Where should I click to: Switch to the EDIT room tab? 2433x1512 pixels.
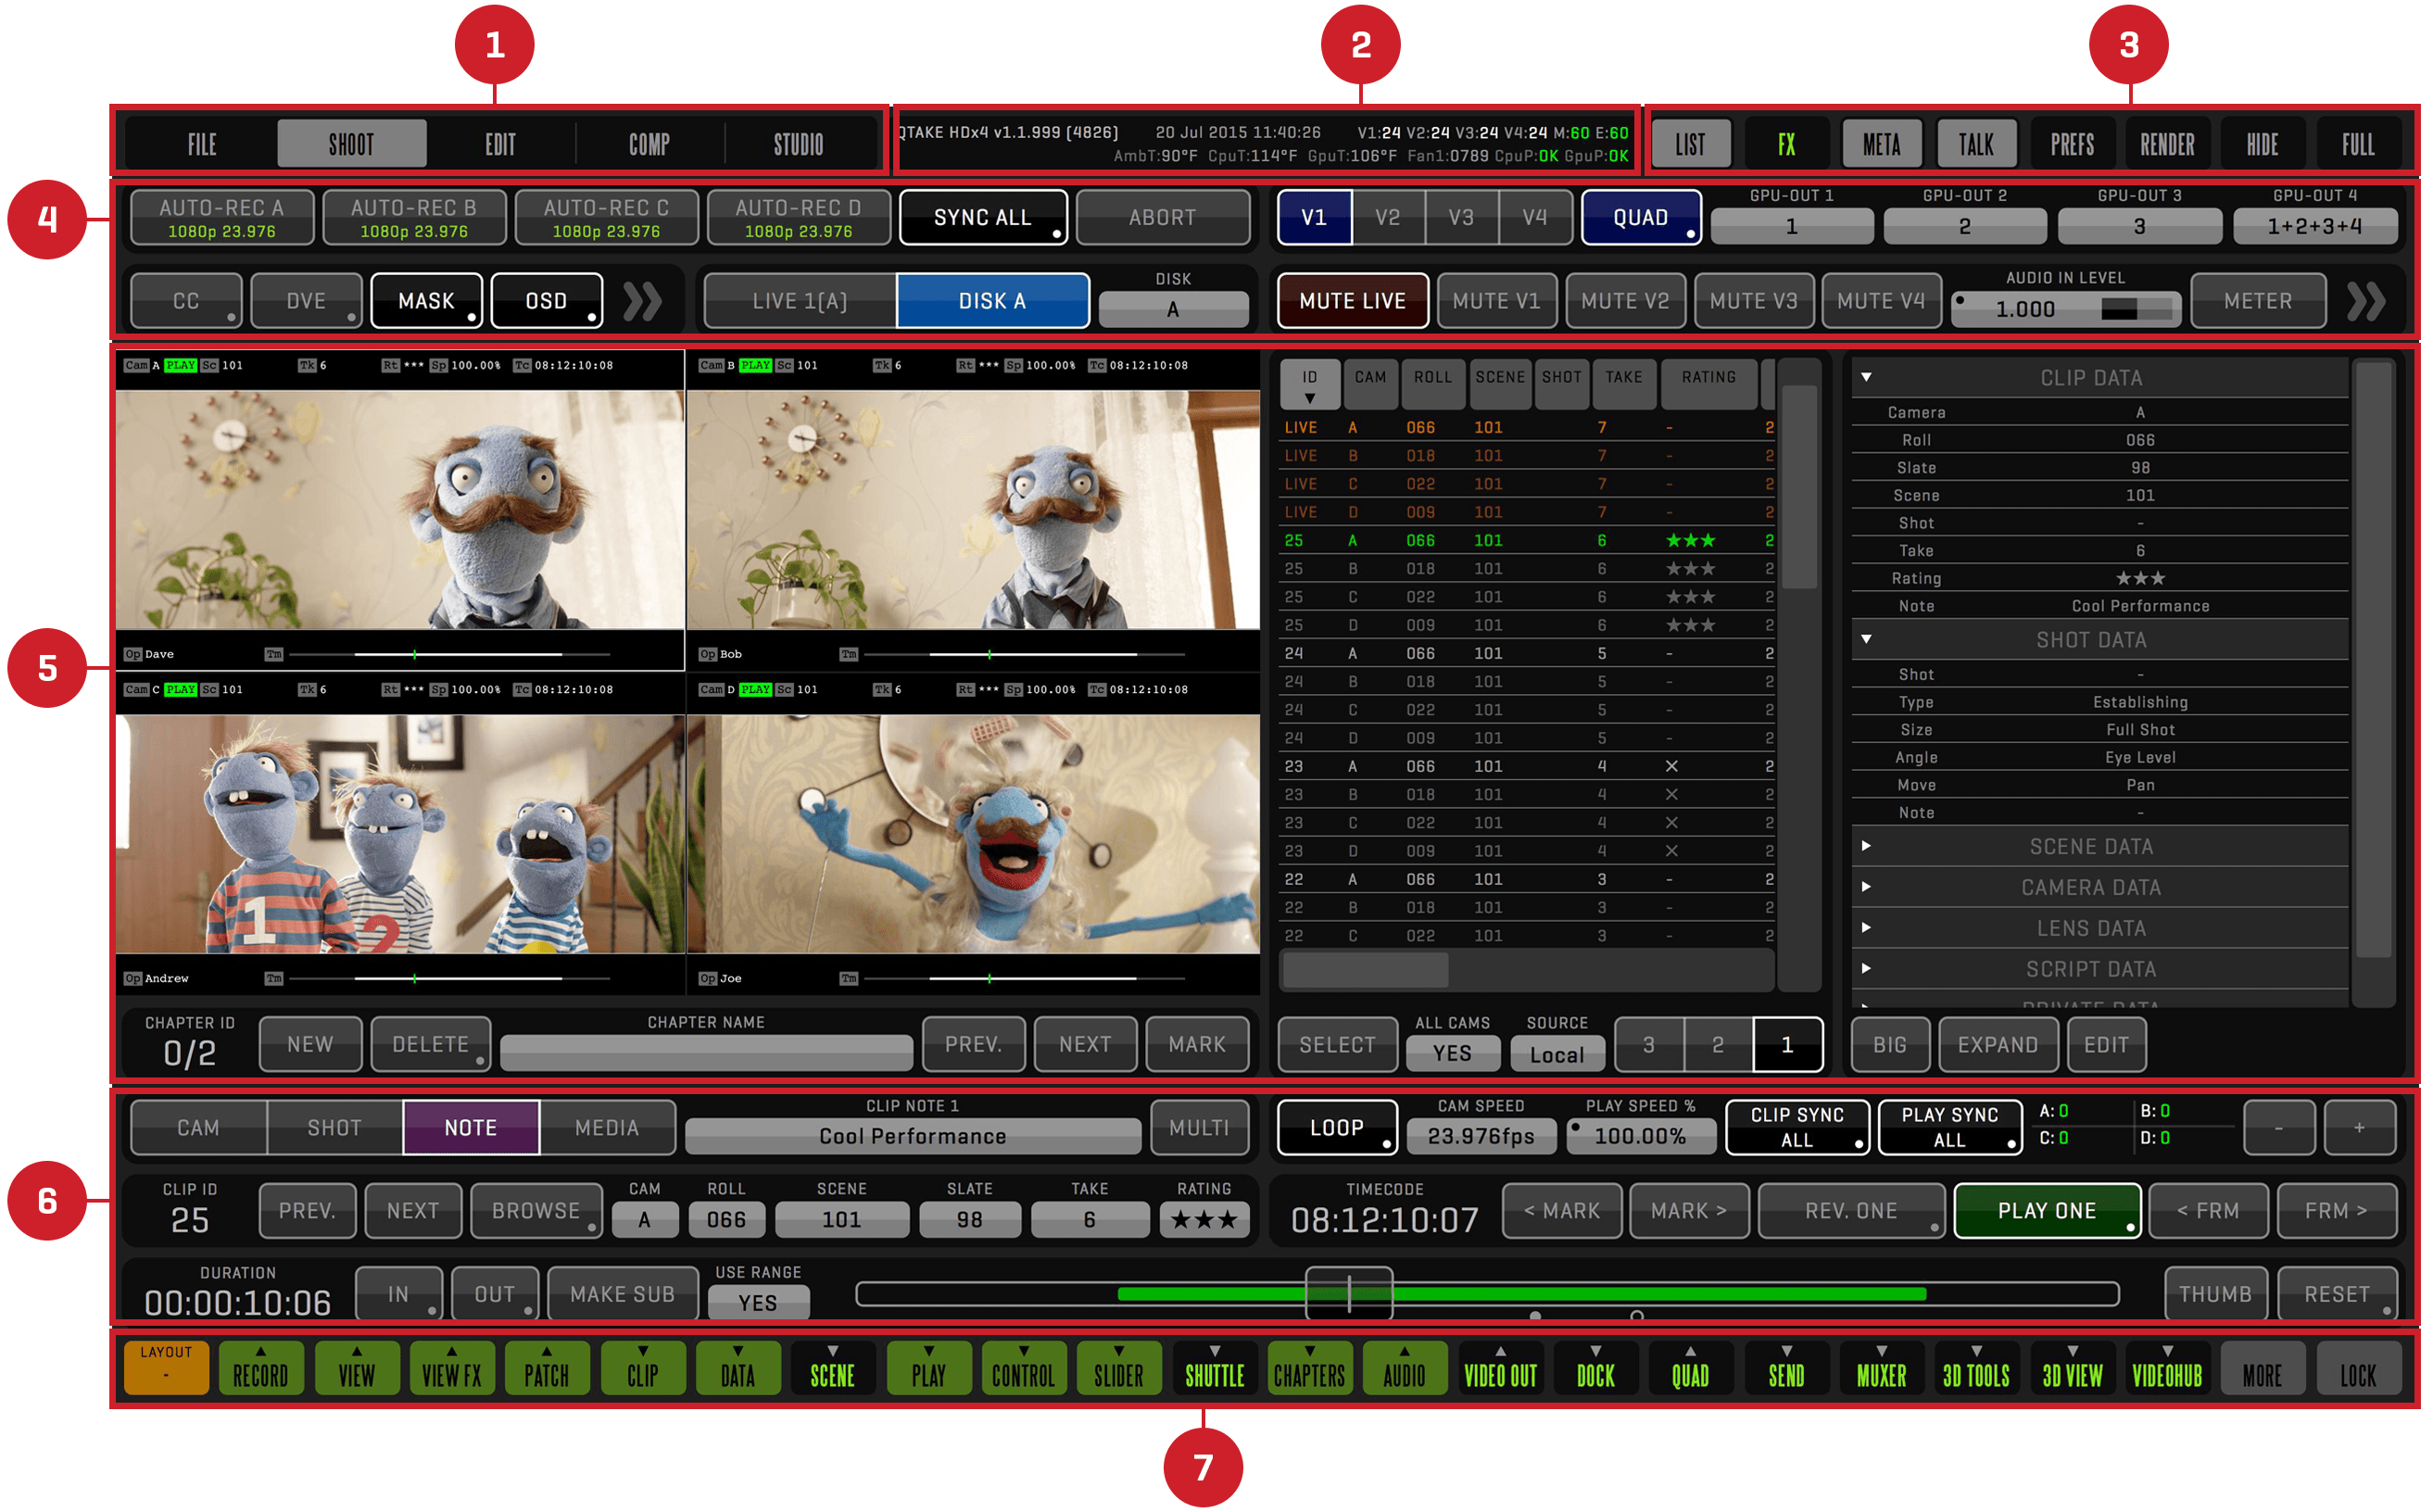coord(500,145)
